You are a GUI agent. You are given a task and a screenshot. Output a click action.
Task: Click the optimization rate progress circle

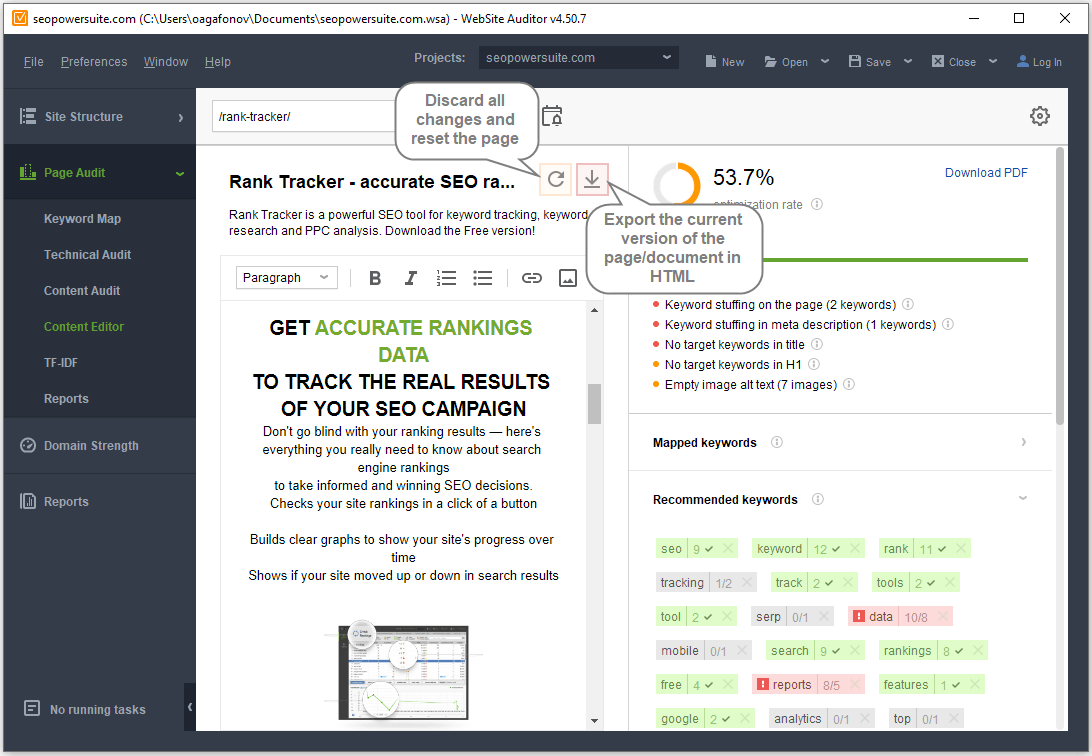tap(677, 185)
